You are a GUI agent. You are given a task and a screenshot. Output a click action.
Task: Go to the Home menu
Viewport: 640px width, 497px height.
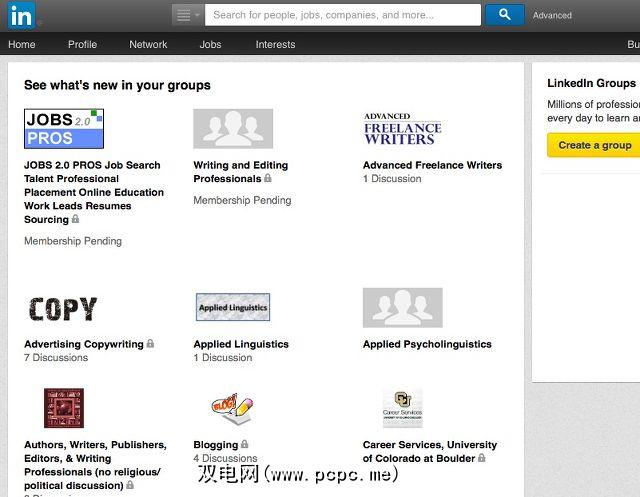pyautogui.click(x=22, y=44)
